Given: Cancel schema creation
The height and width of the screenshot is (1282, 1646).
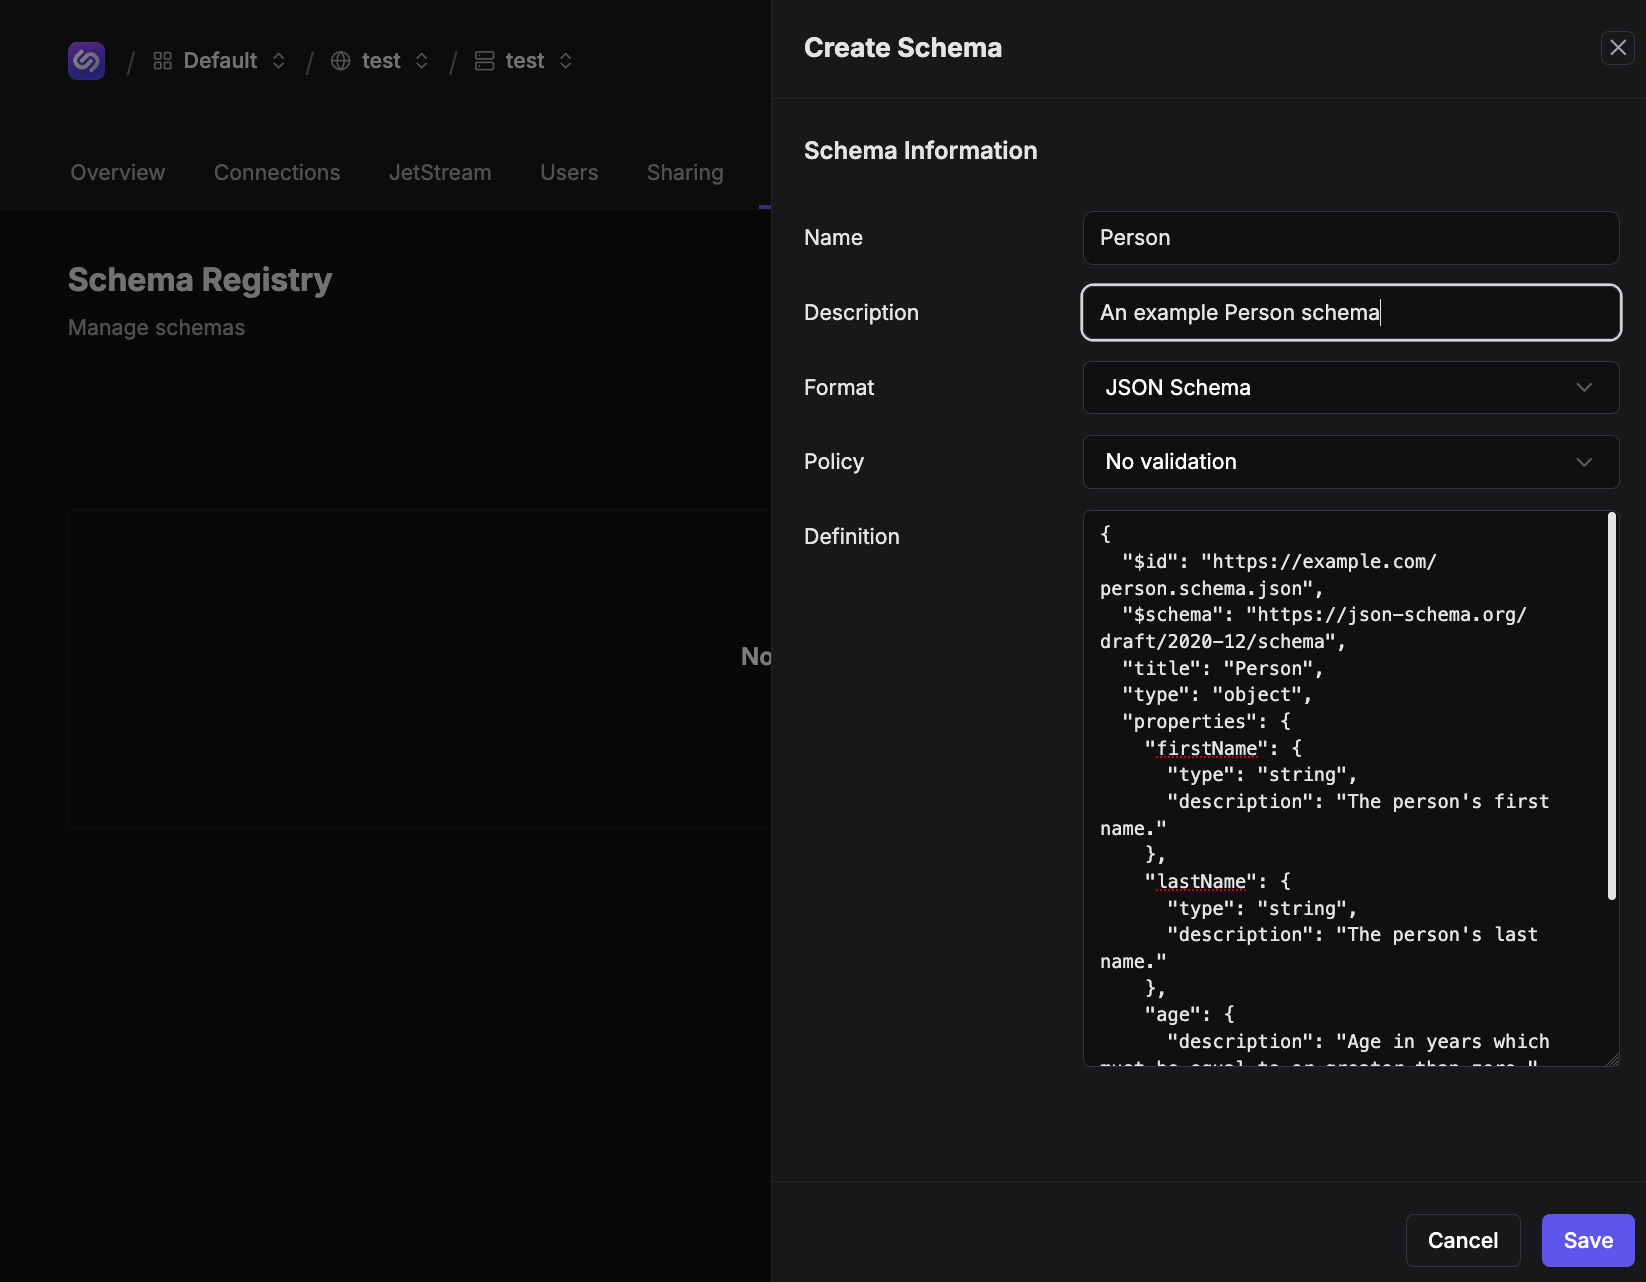Looking at the screenshot, I should point(1462,1240).
